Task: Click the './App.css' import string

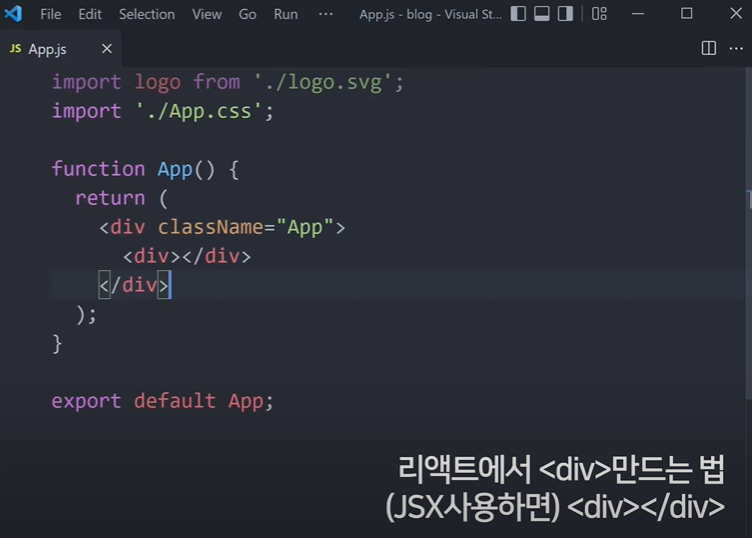Action: (x=199, y=111)
